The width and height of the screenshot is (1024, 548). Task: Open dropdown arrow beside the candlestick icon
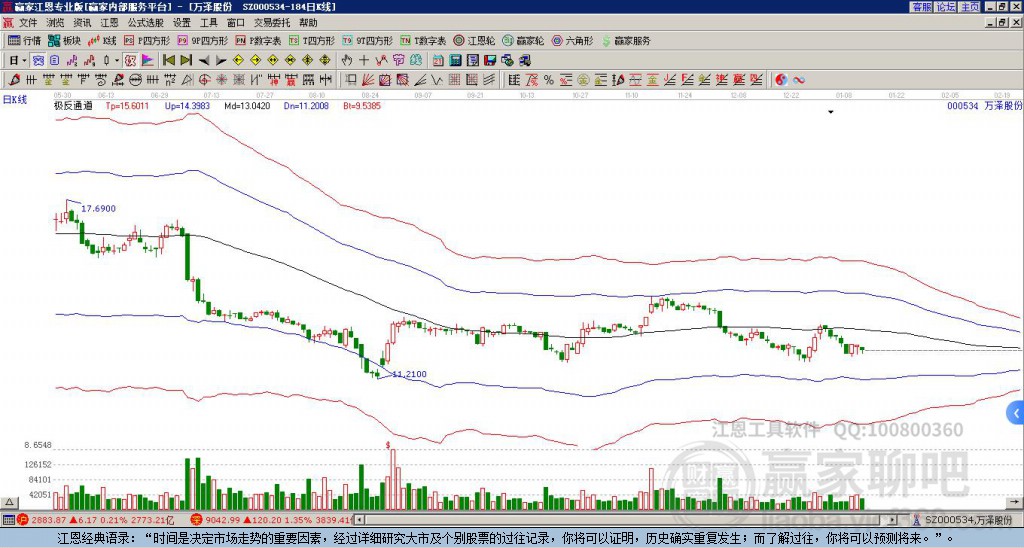(x=117, y=61)
